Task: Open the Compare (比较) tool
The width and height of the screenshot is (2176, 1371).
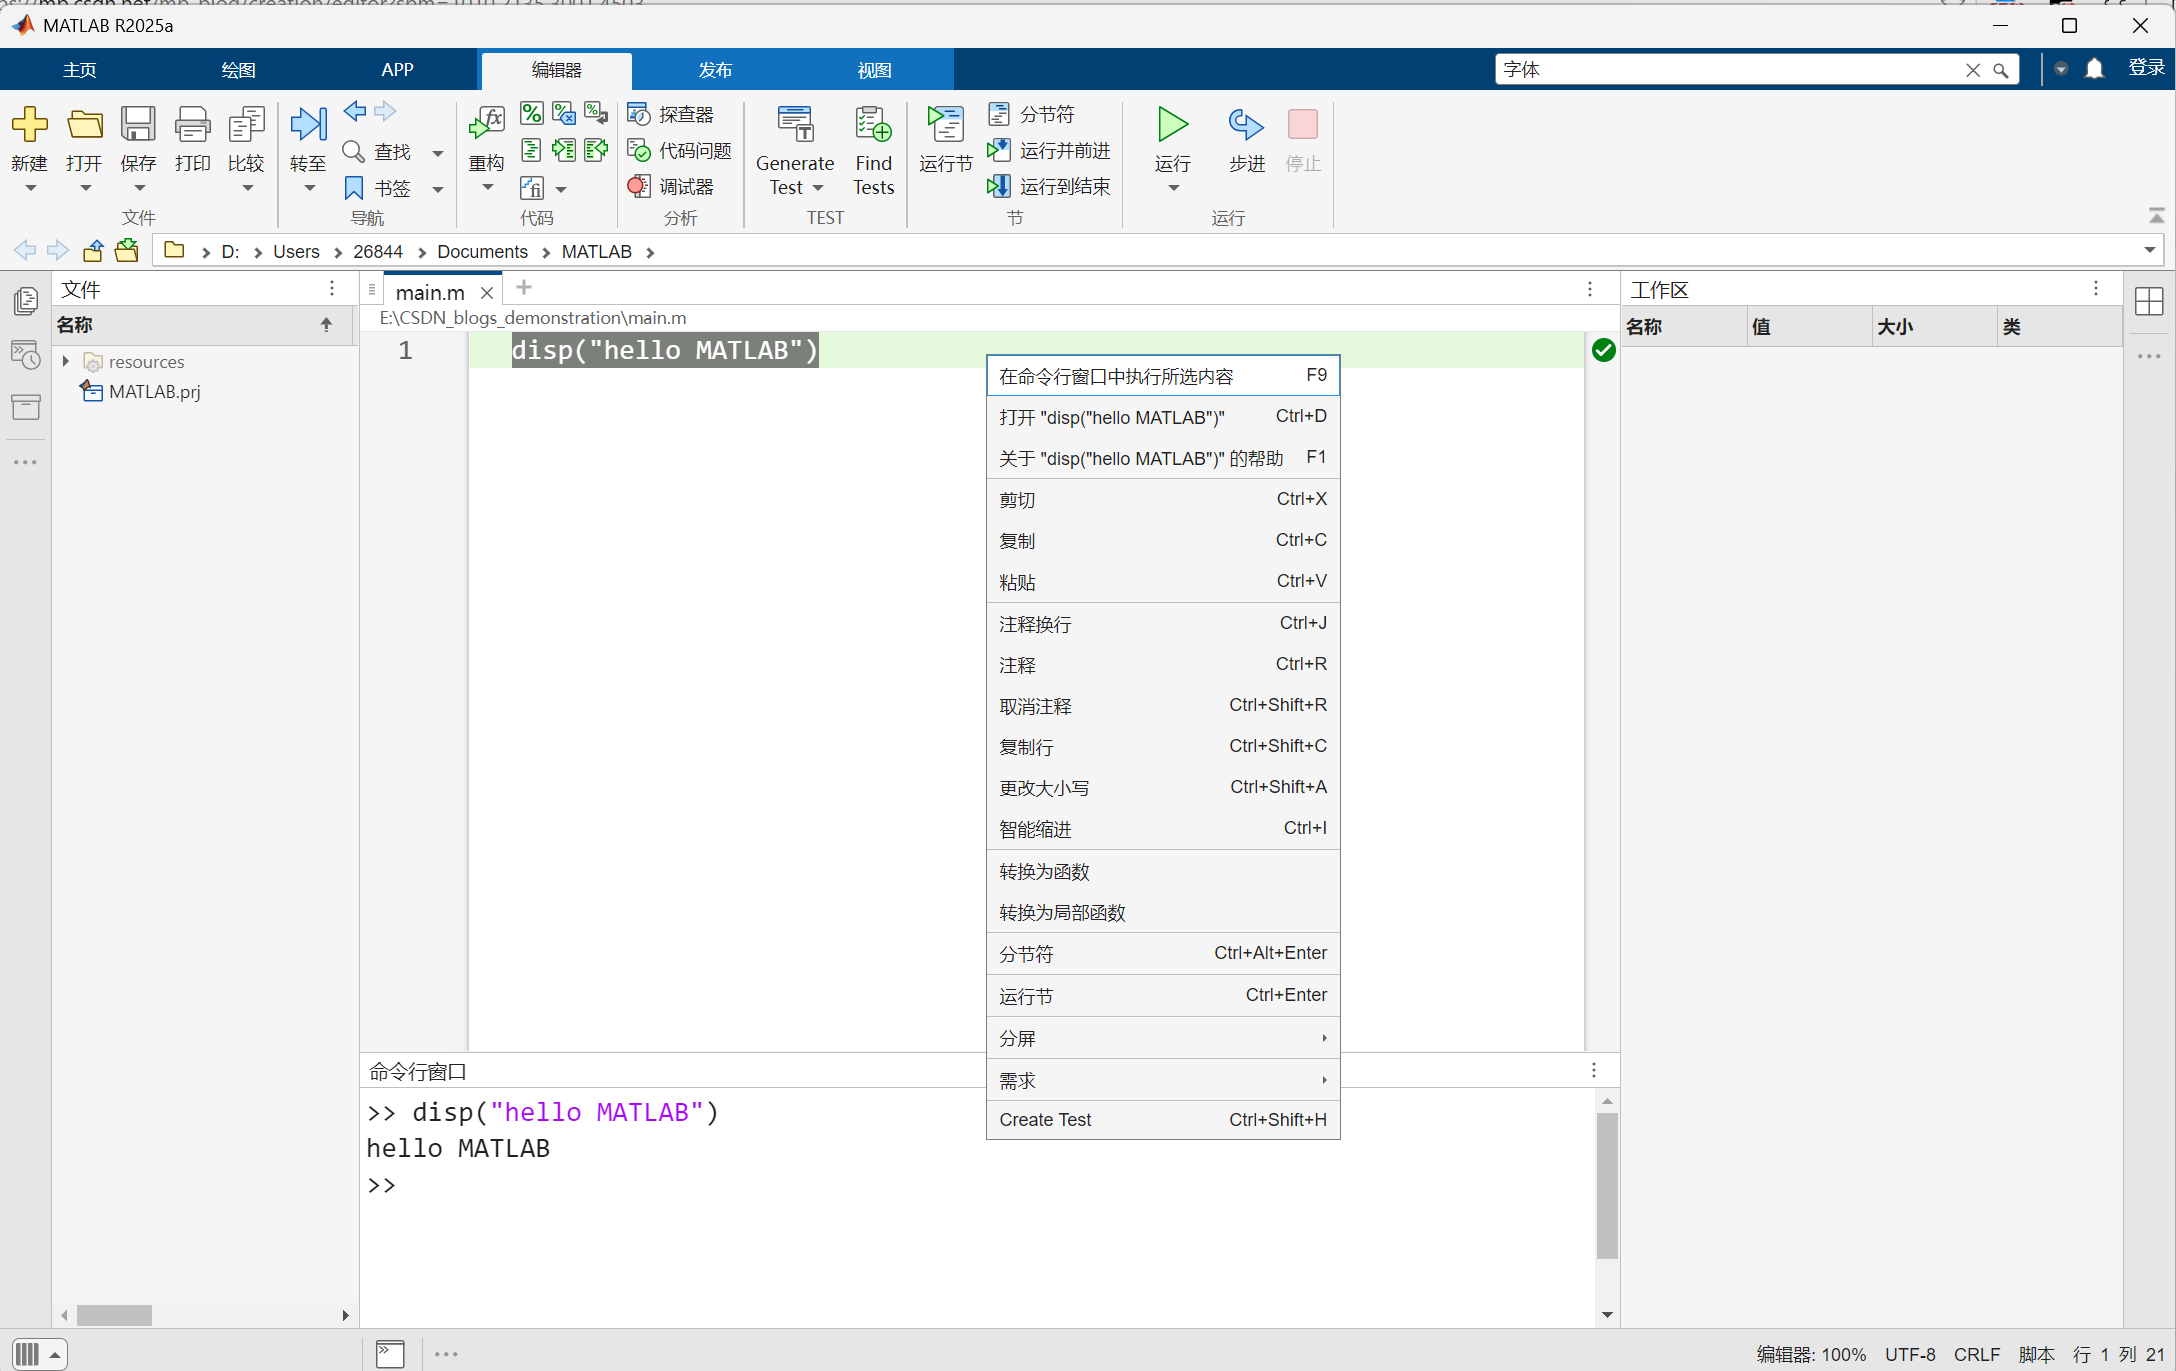Action: pos(246,125)
